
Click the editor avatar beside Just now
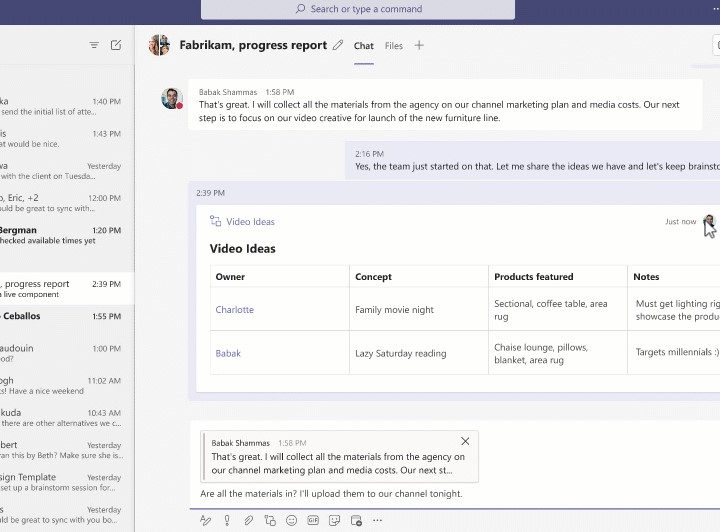(709, 222)
